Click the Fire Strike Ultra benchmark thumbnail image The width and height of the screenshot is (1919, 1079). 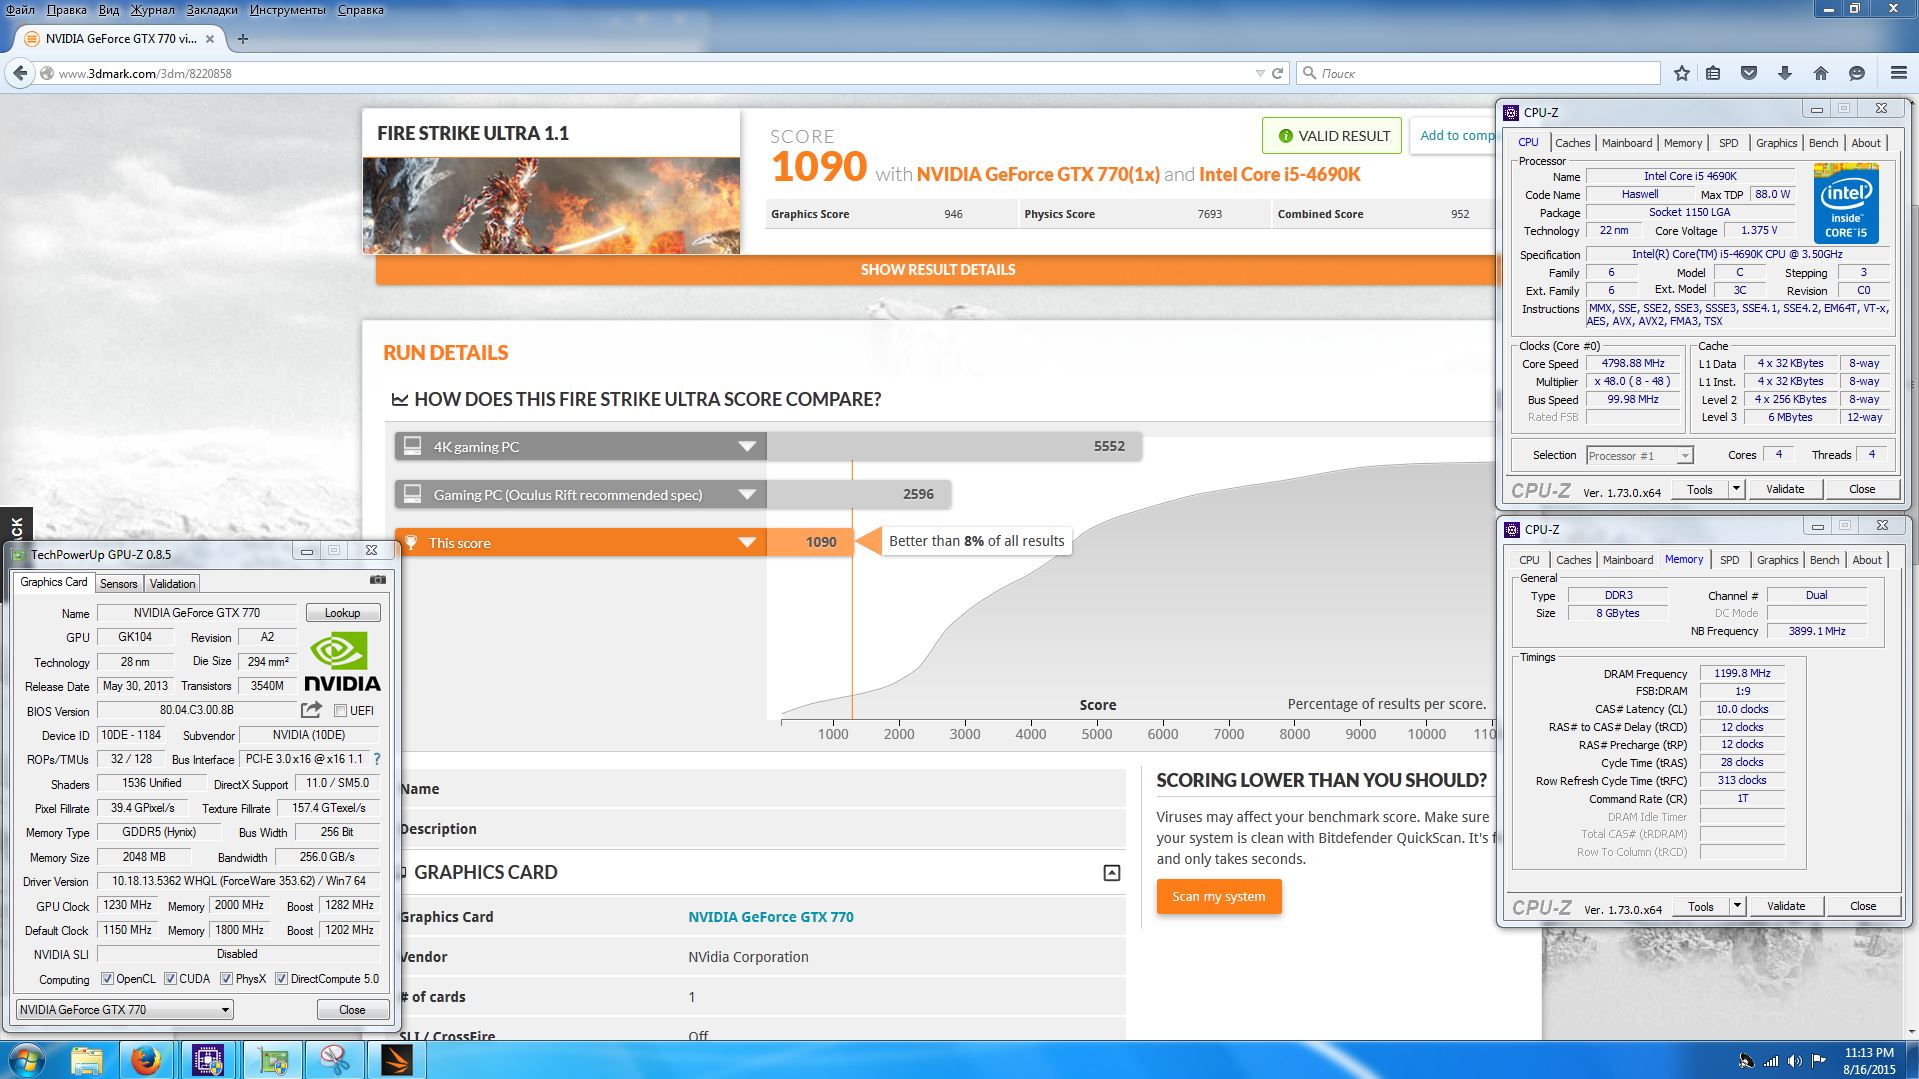(551, 205)
